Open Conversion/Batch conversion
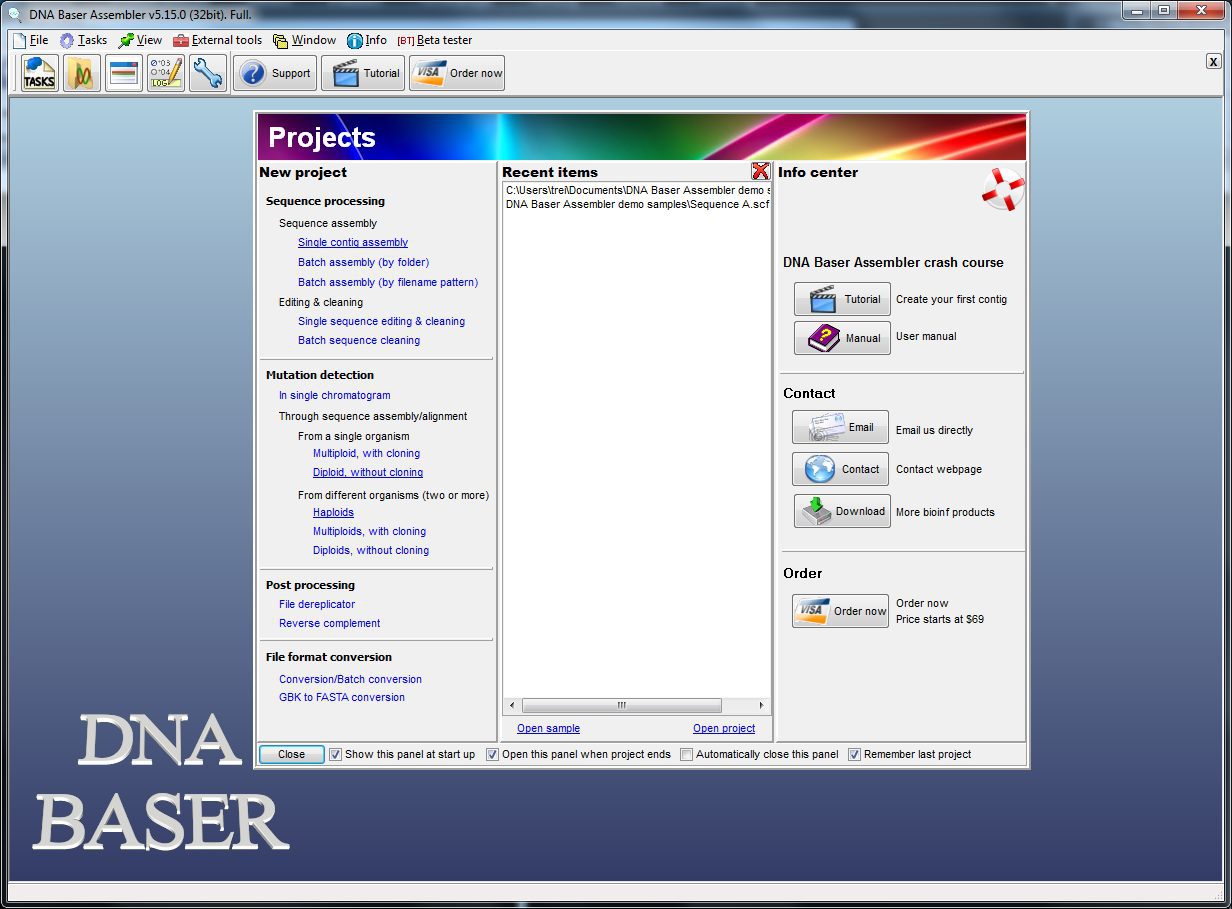The width and height of the screenshot is (1232, 909). pos(350,679)
